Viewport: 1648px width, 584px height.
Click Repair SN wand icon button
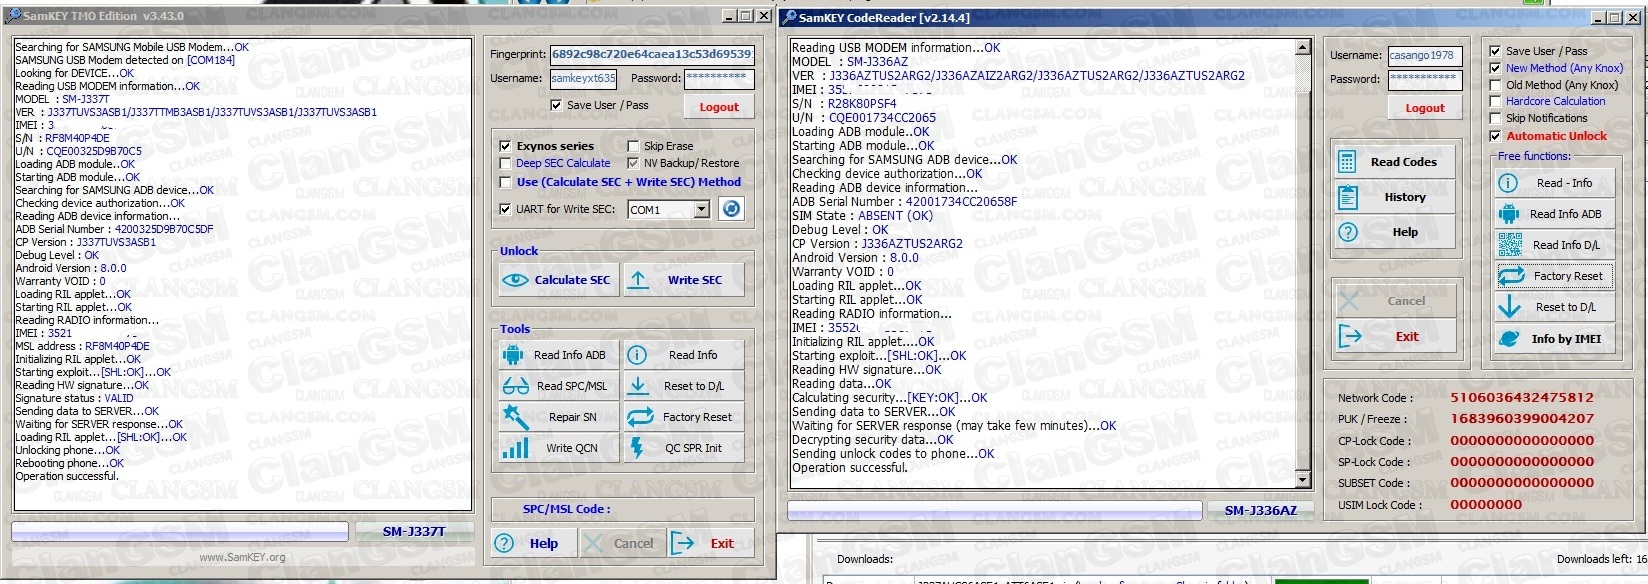point(558,417)
